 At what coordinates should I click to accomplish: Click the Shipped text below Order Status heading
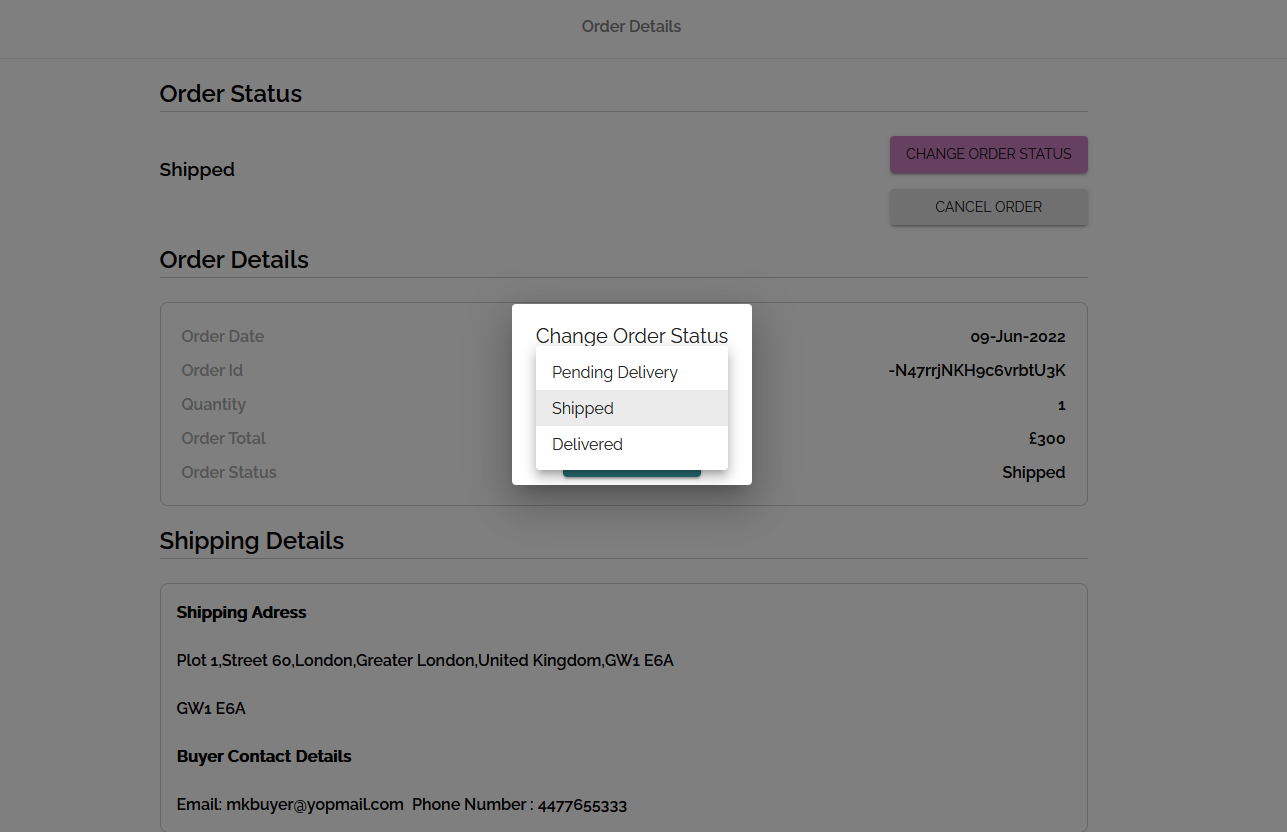pos(197,170)
